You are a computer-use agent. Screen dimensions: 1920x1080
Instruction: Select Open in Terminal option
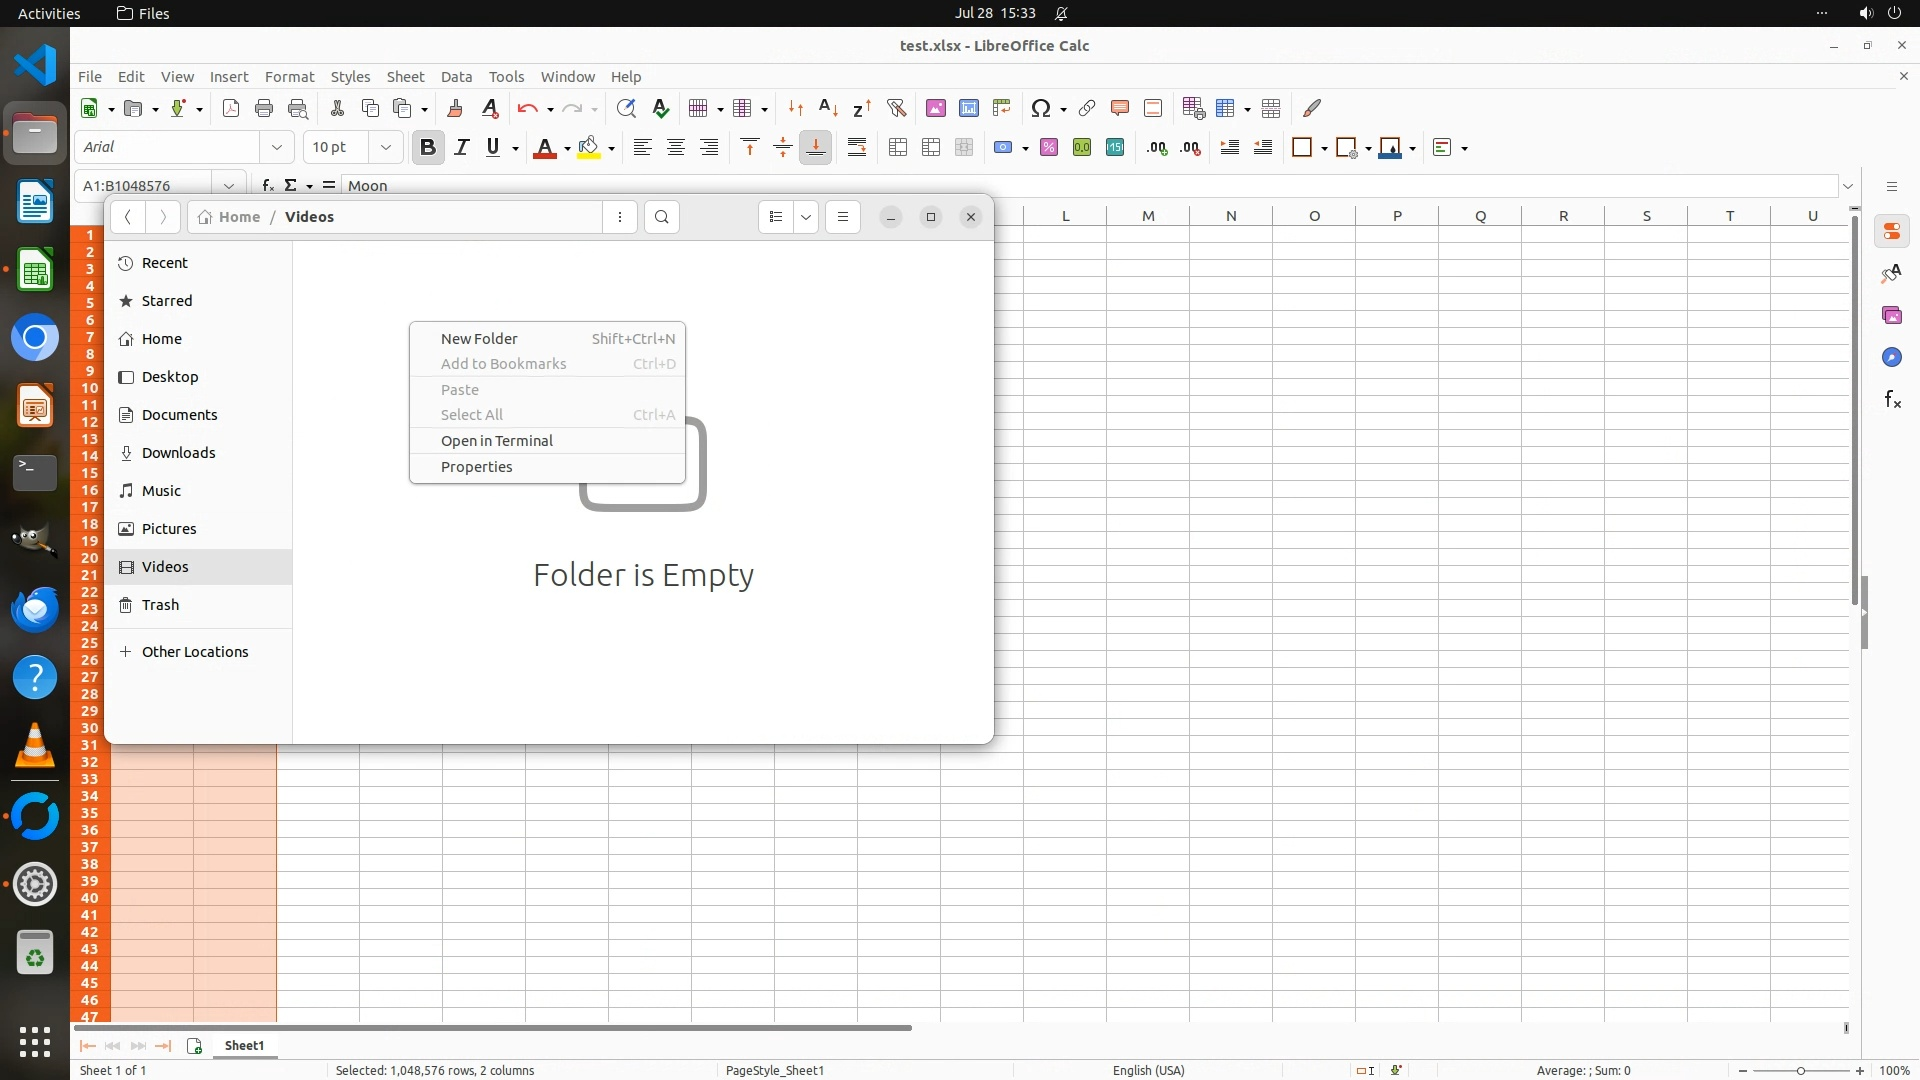click(497, 441)
